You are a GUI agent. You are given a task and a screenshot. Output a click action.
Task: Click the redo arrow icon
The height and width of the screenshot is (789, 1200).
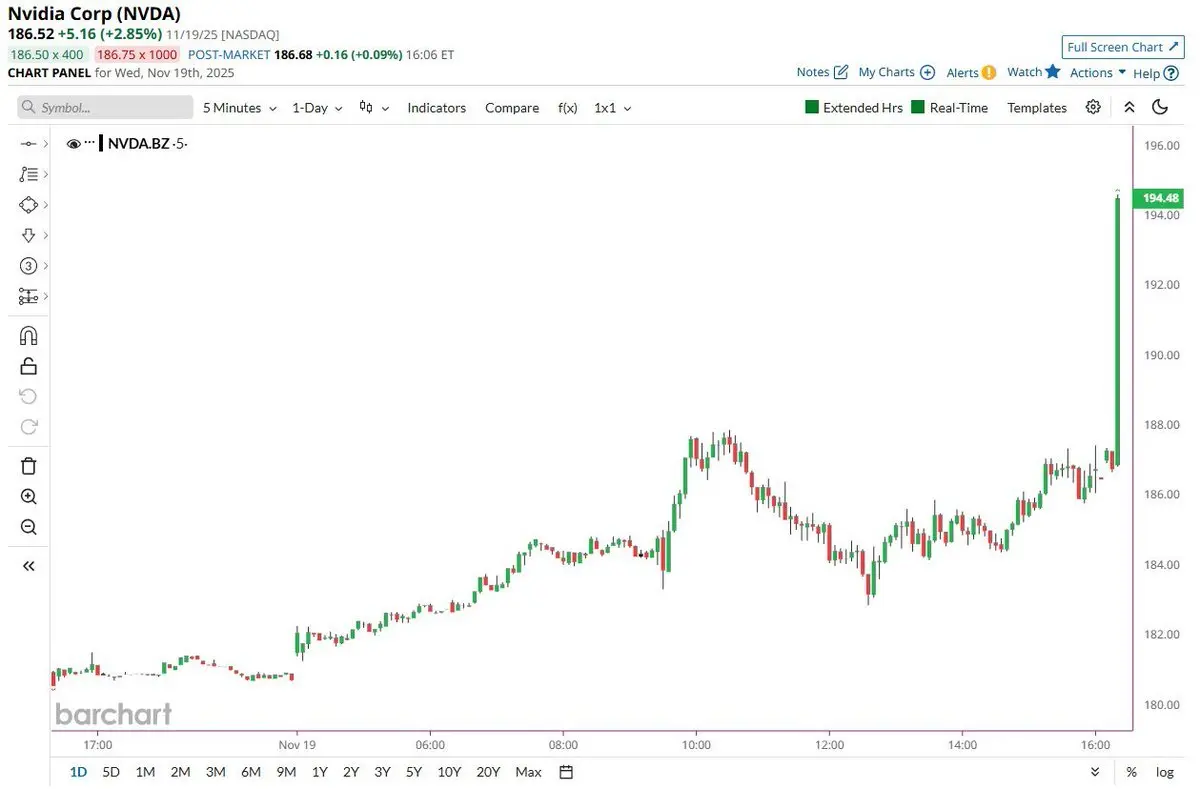(28, 427)
